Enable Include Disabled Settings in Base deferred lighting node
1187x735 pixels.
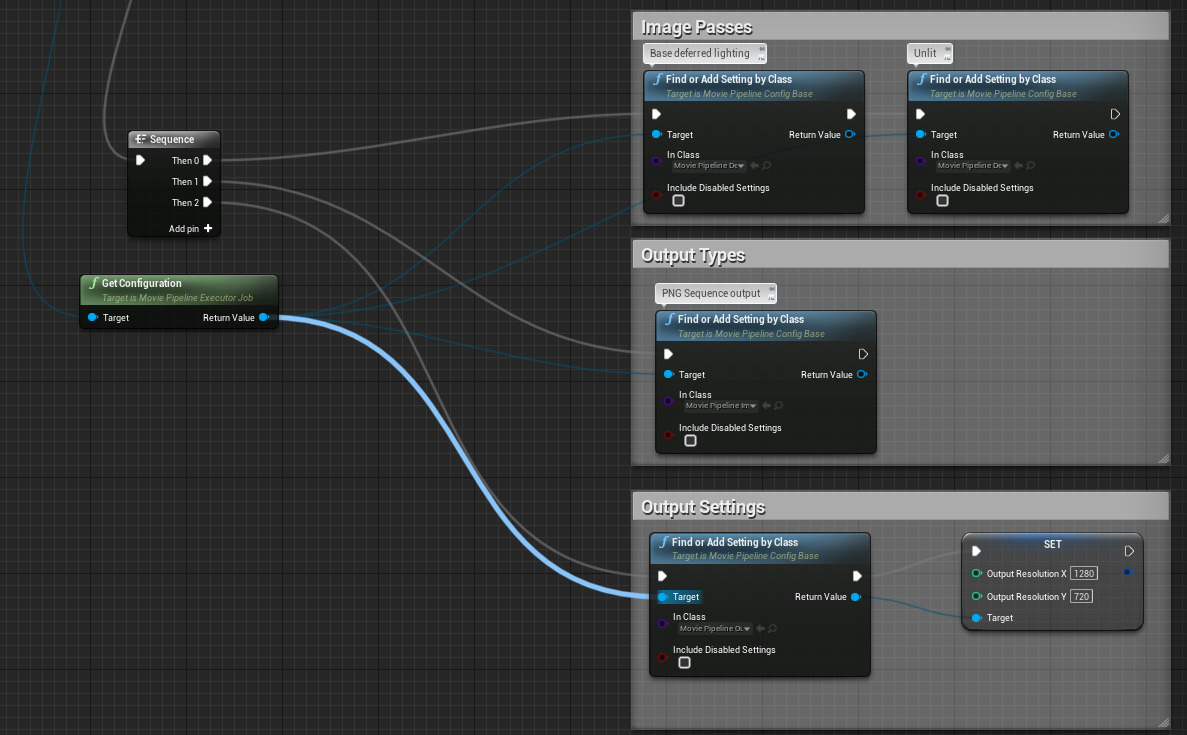[x=679, y=201]
